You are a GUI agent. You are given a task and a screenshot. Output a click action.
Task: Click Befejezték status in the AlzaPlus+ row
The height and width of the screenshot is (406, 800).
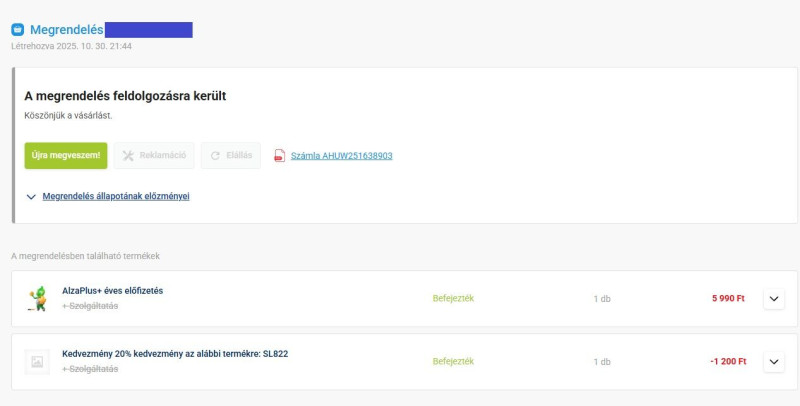pyautogui.click(x=453, y=298)
